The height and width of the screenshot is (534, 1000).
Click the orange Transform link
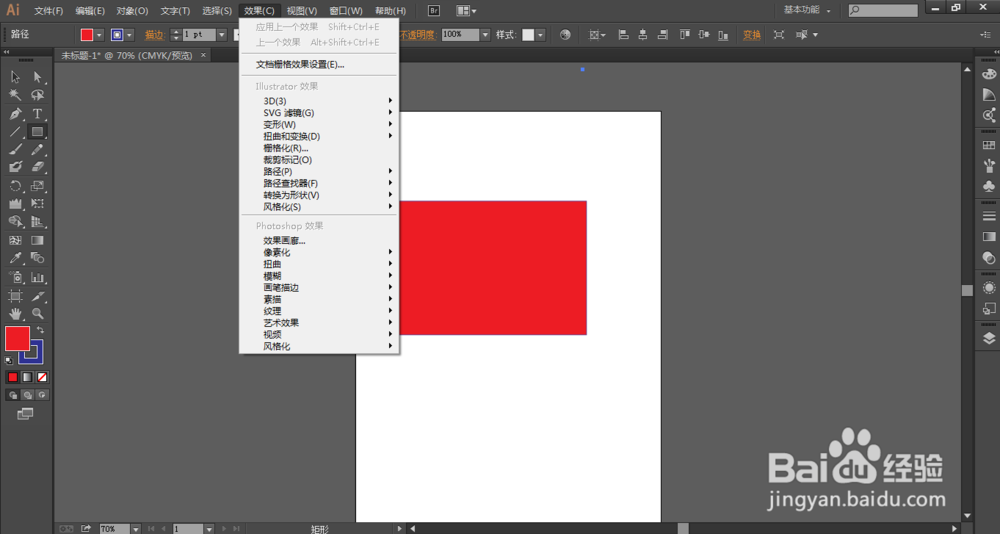coord(752,35)
